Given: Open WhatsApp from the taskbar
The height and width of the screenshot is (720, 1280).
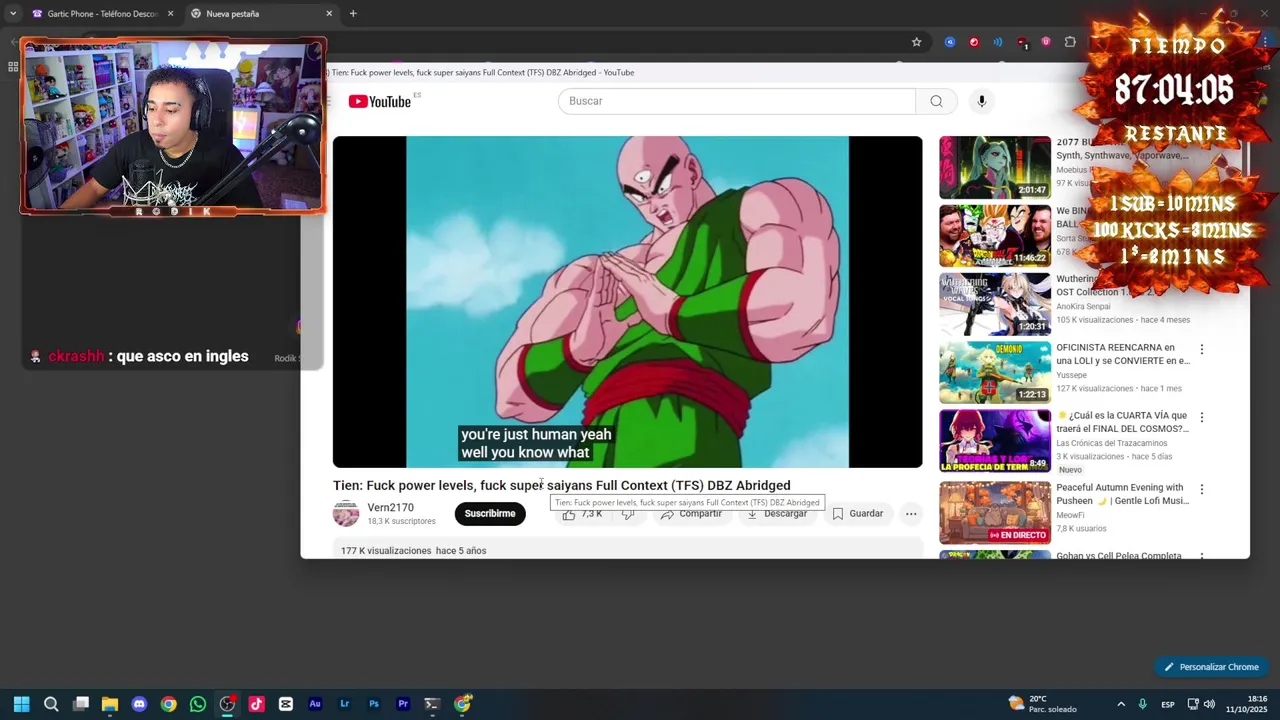Looking at the screenshot, I should (198, 704).
